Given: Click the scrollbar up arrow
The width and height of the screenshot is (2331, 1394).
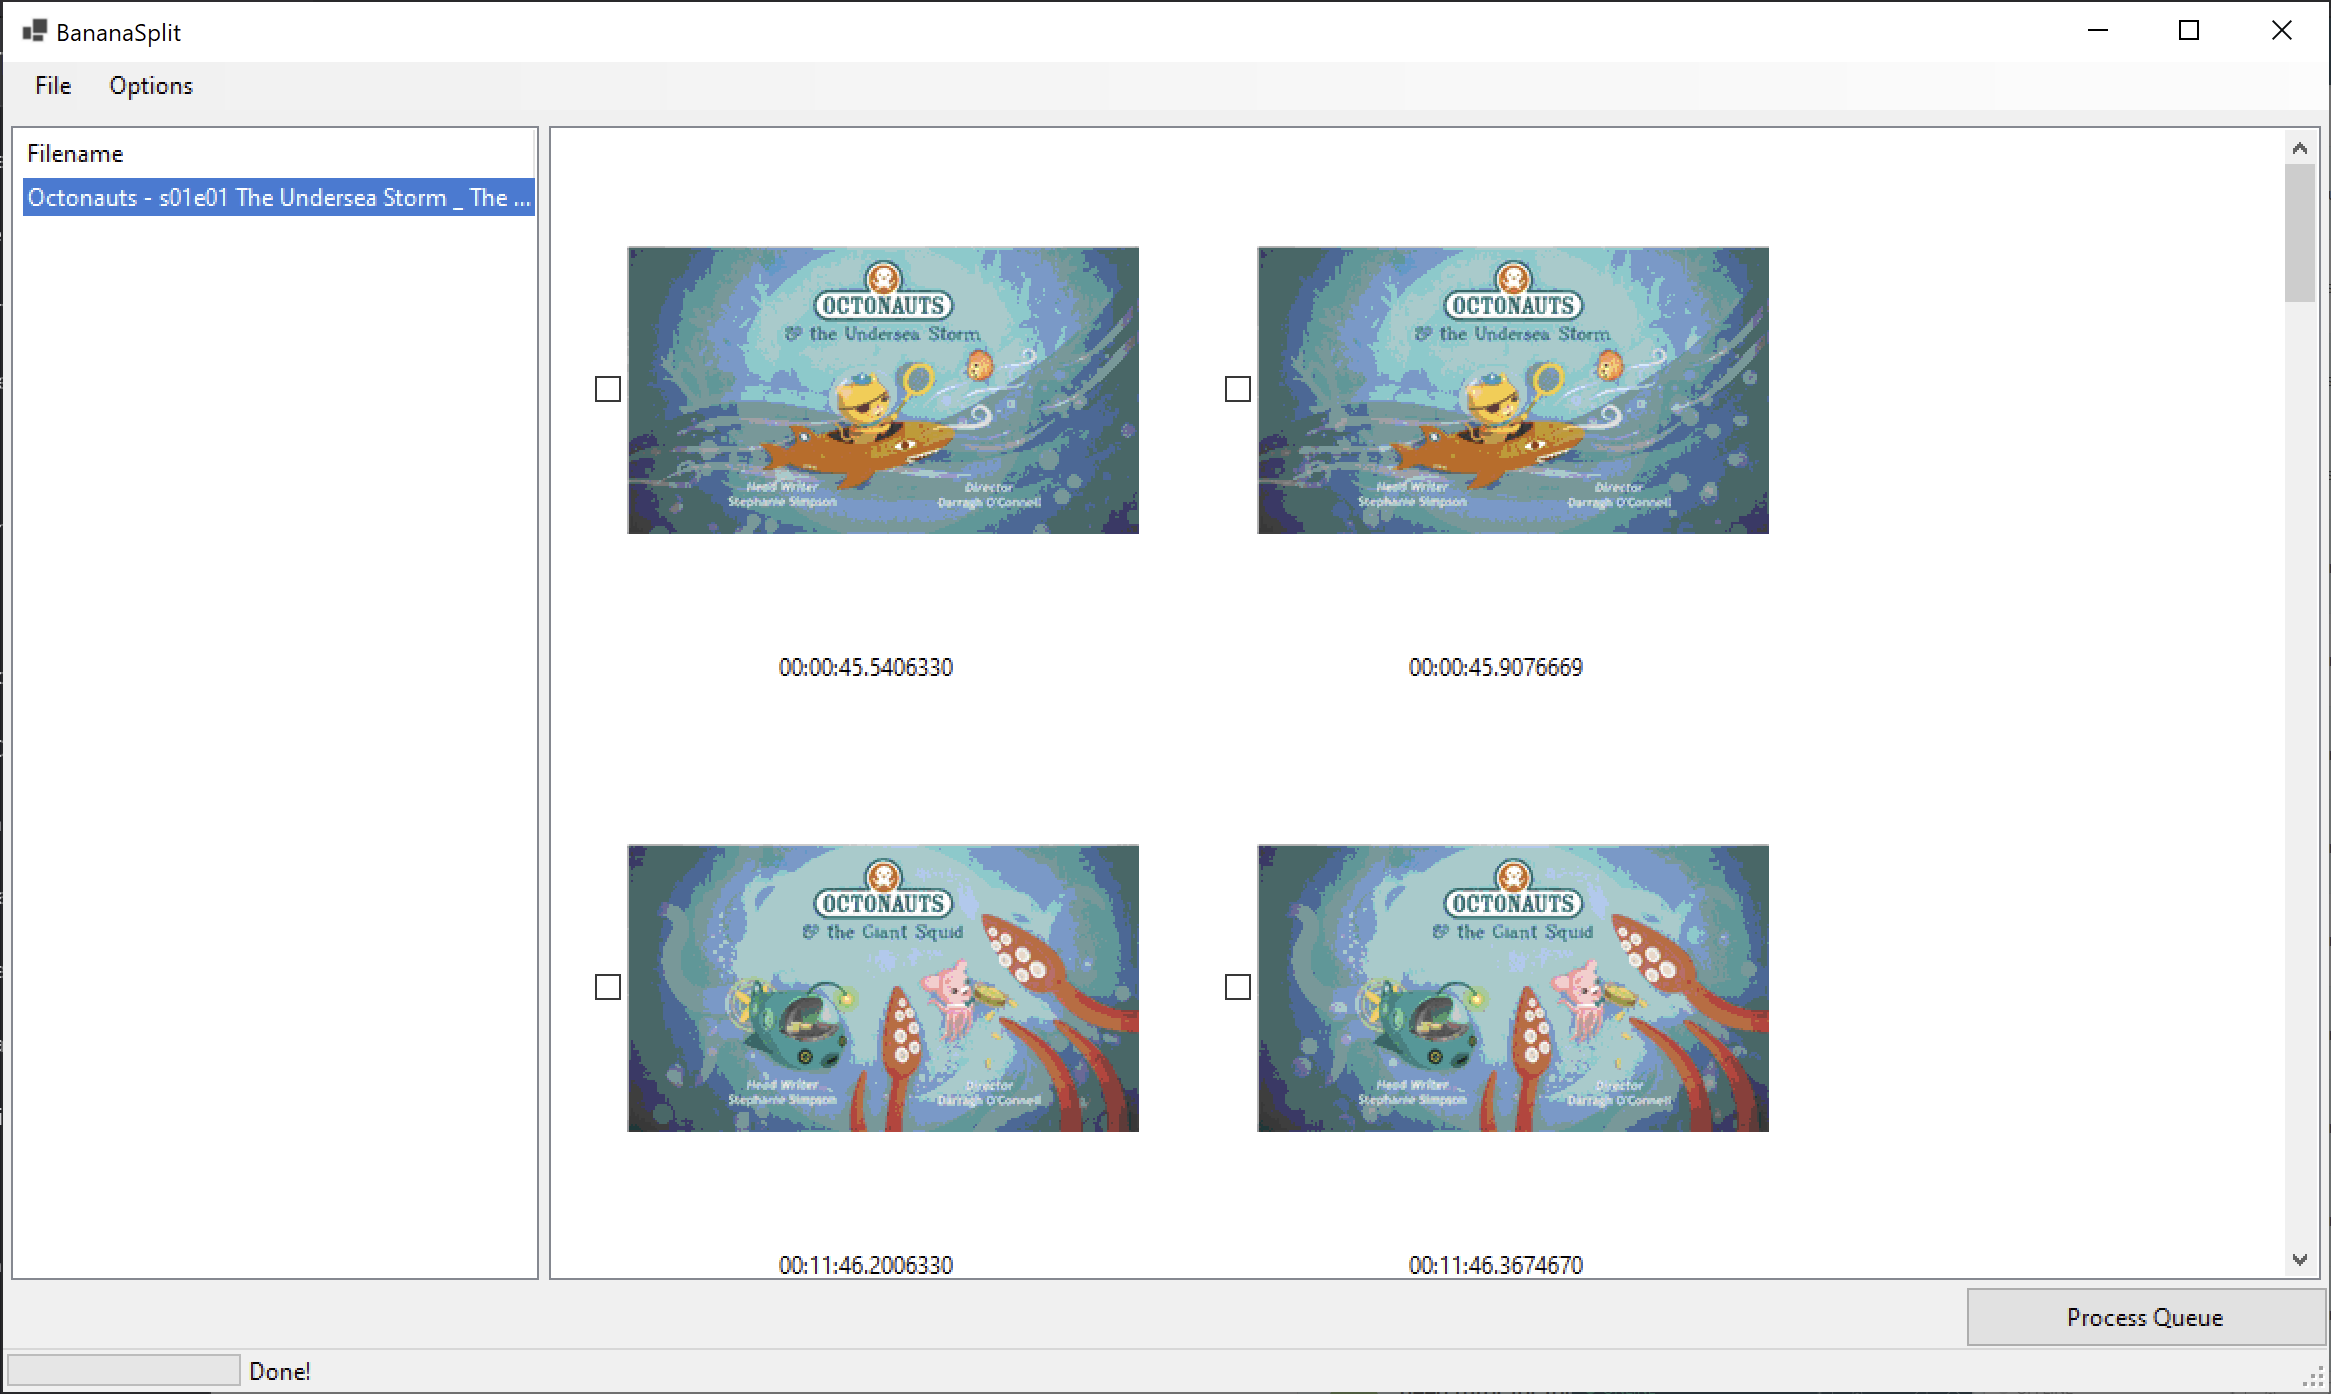Looking at the screenshot, I should click(2300, 146).
